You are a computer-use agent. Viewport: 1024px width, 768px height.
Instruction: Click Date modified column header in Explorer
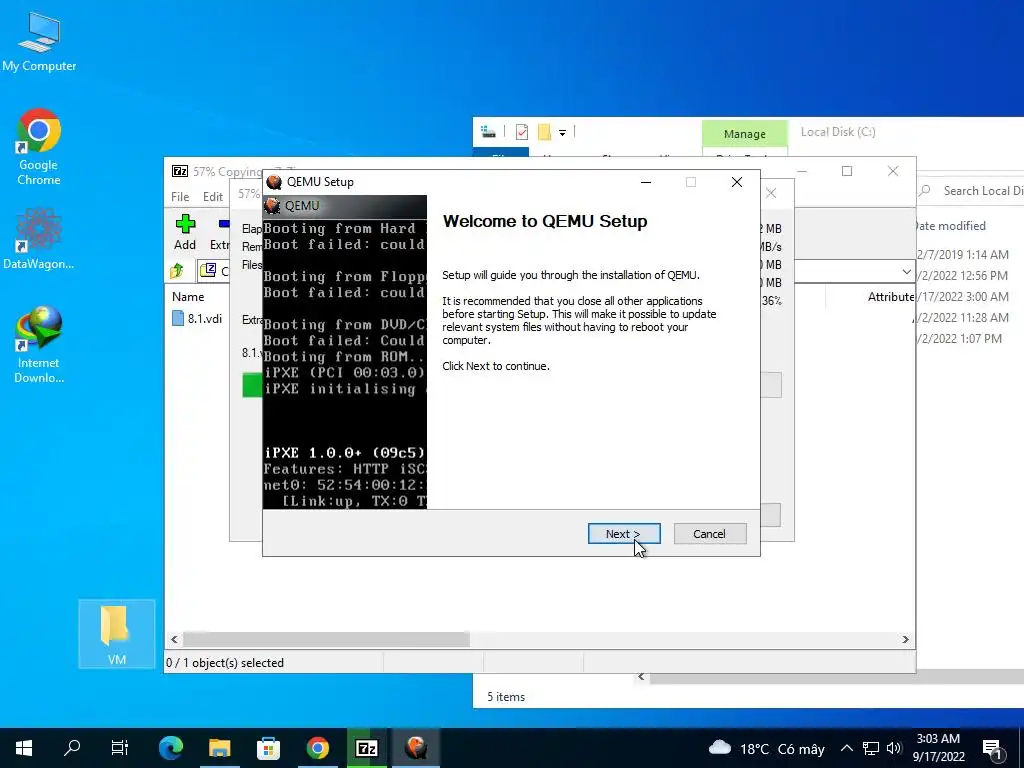pyautogui.click(x=952, y=226)
